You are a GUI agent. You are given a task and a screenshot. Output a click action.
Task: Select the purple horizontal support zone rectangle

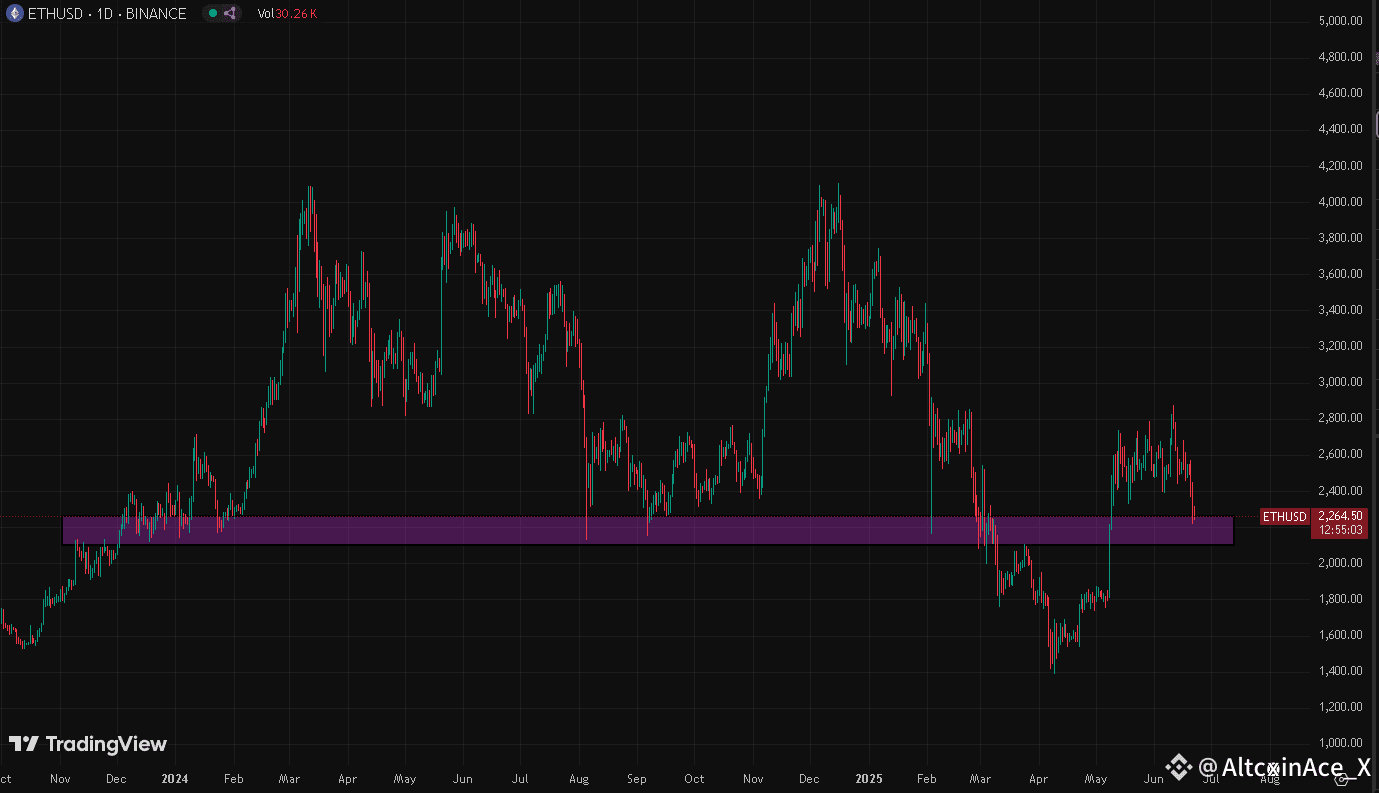[x=648, y=530]
